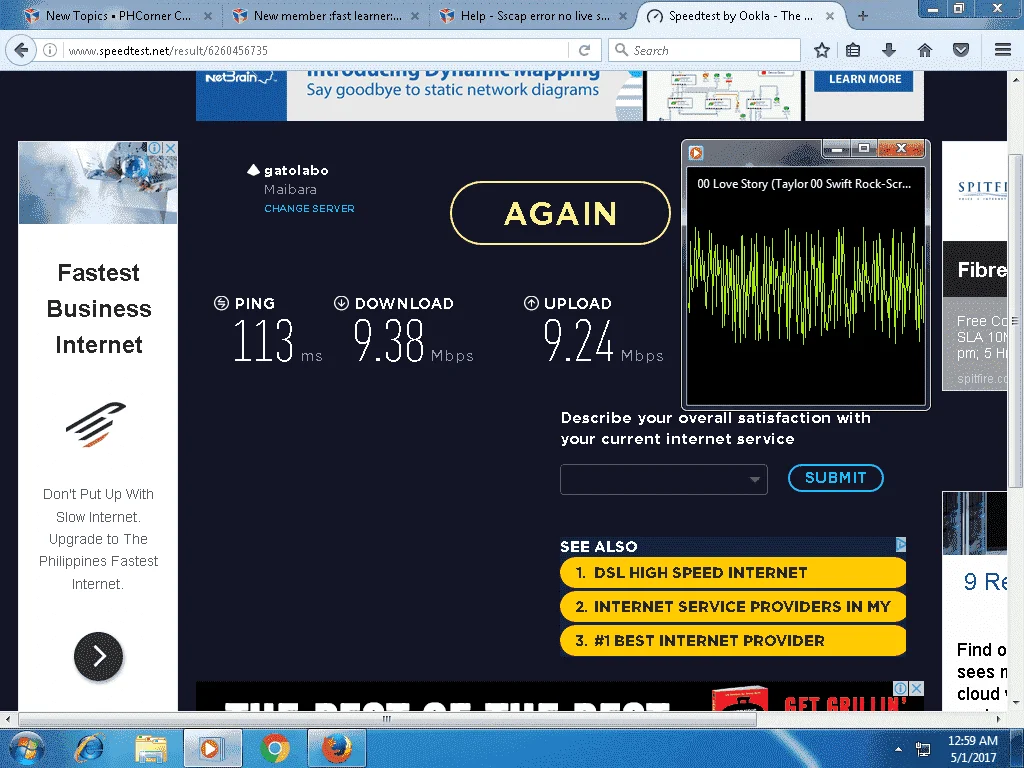Open the Firefox hamburger menu
Viewport: 1024px width, 768px height.
point(1003,50)
